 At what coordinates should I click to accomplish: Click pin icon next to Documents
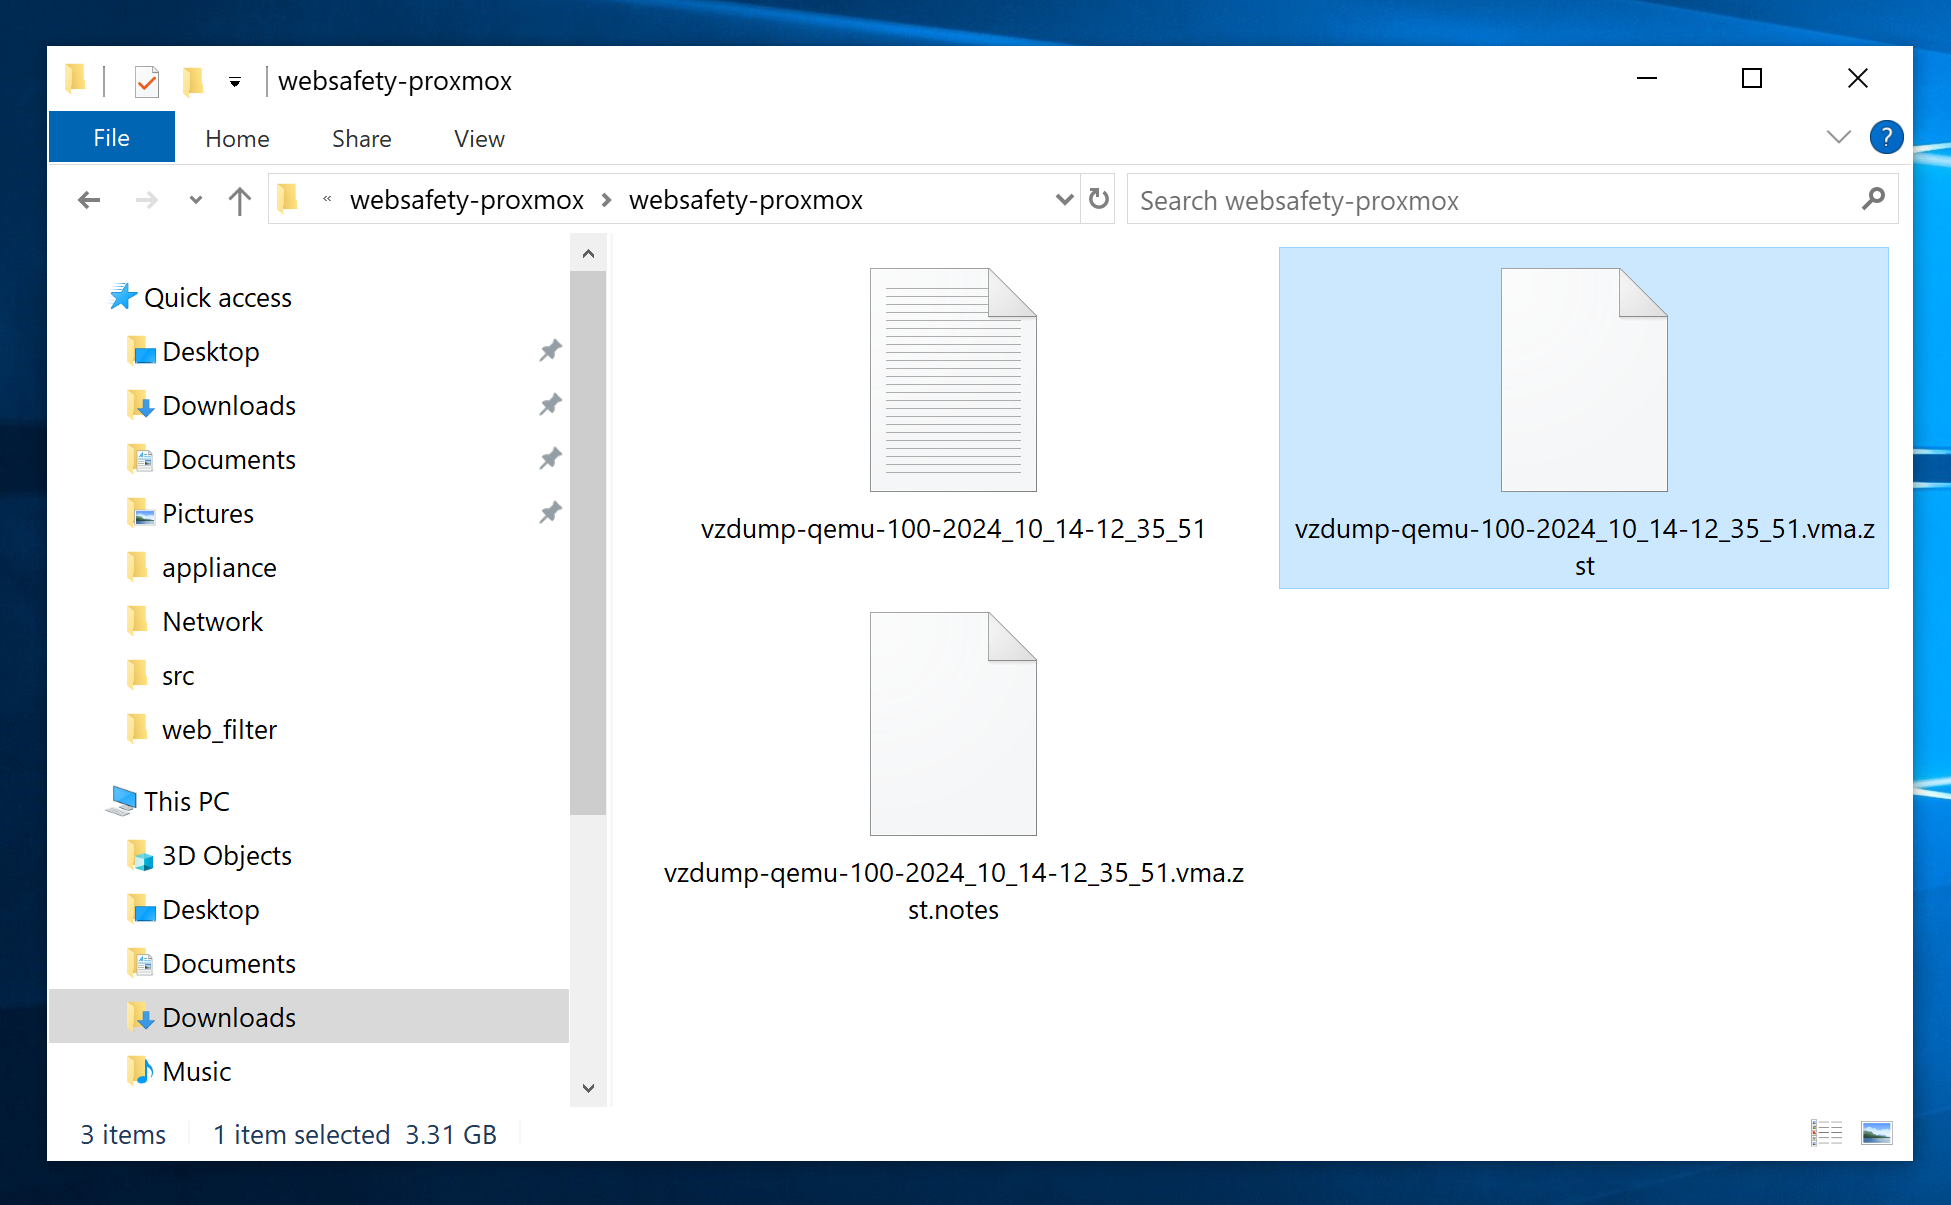(550, 459)
